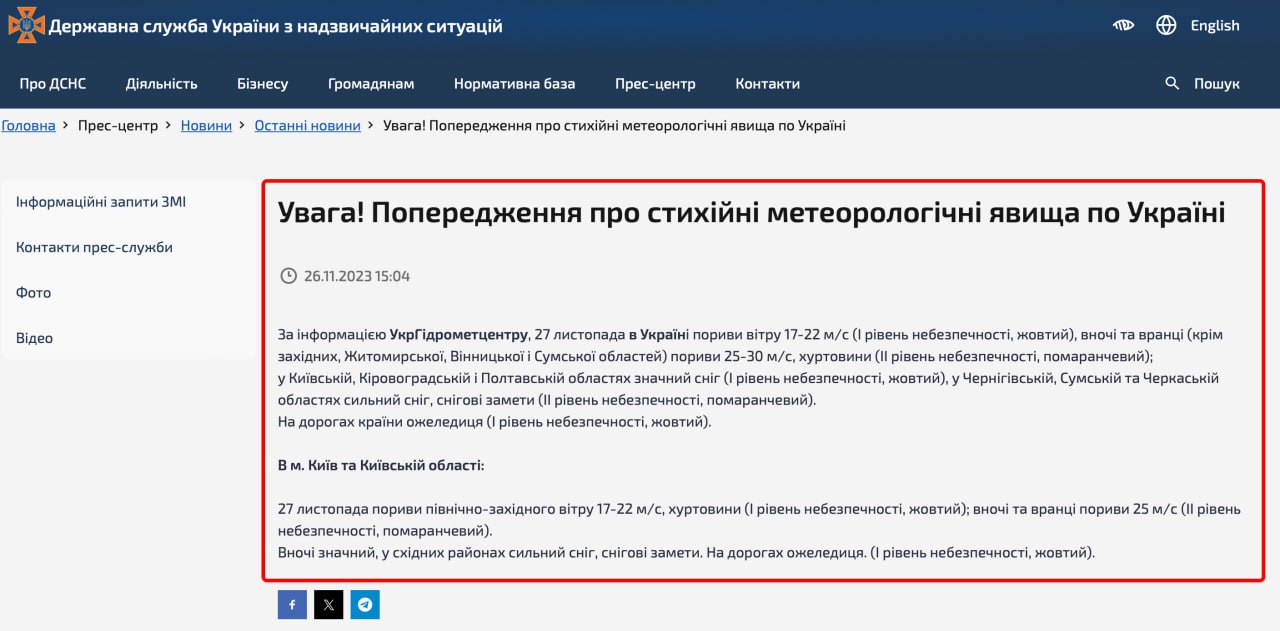This screenshot has width=1280, height=631.
Task: Open «Фото» section in sidebar
Action: pyautogui.click(x=33, y=293)
